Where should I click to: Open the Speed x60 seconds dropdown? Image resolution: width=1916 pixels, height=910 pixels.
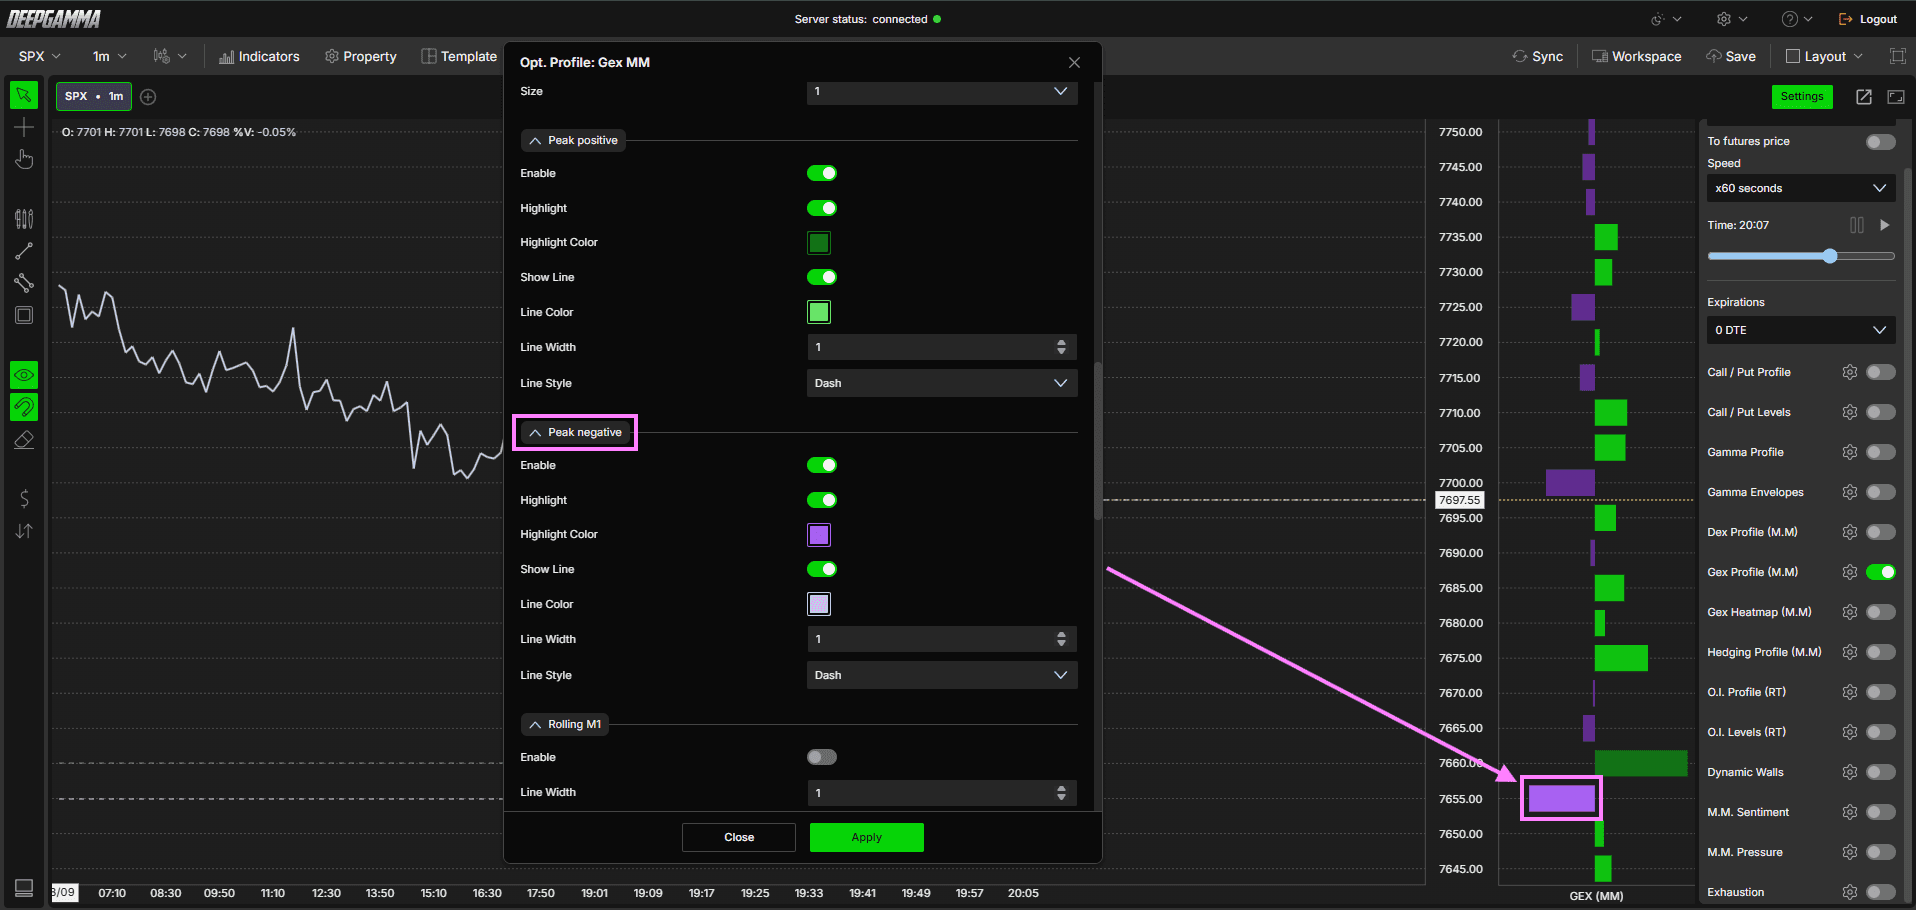[1801, 188]
